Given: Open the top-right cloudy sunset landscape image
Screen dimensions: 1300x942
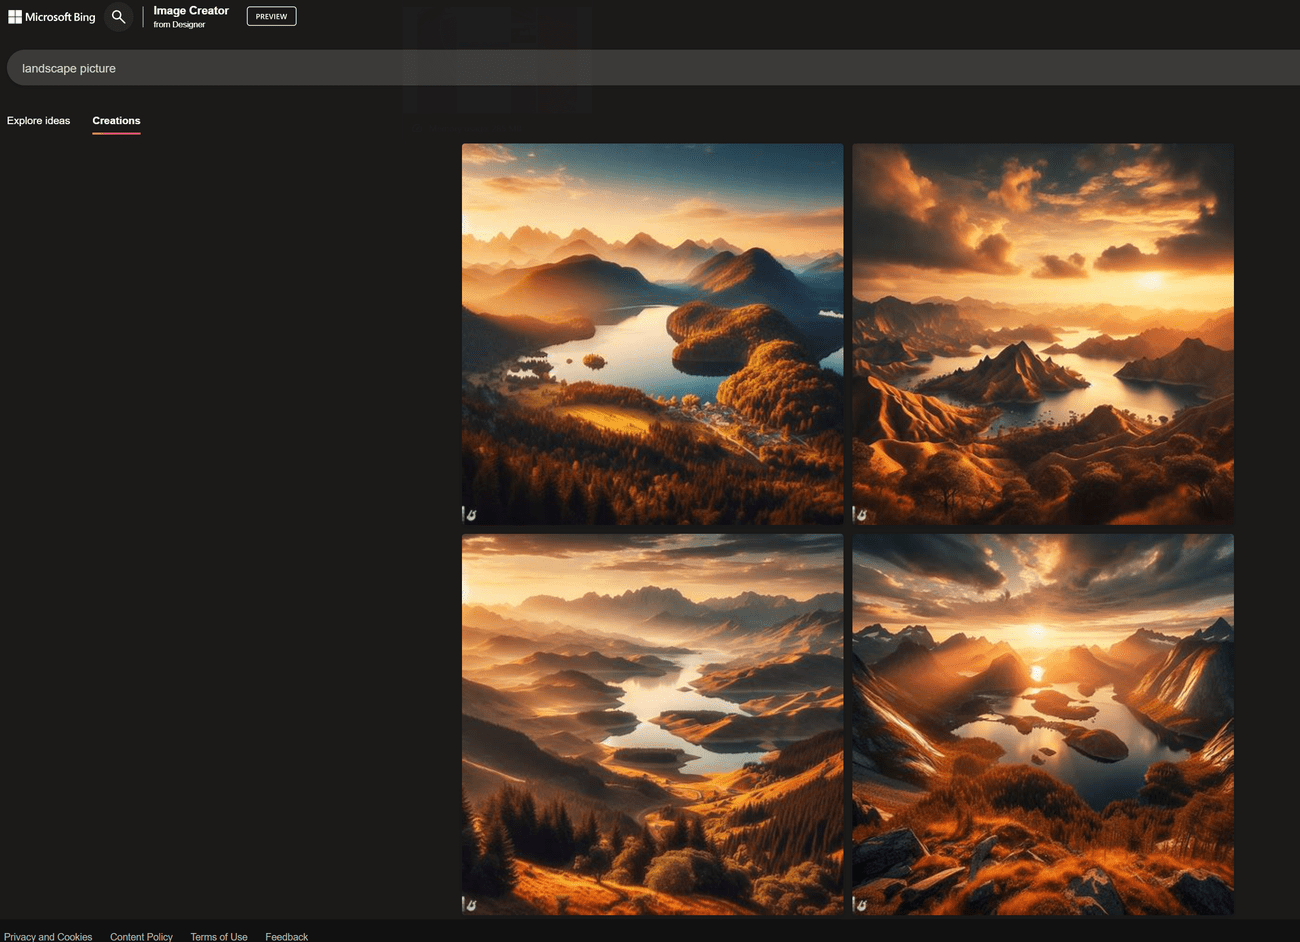Looking at the screenshot, I should (1042, 333).
